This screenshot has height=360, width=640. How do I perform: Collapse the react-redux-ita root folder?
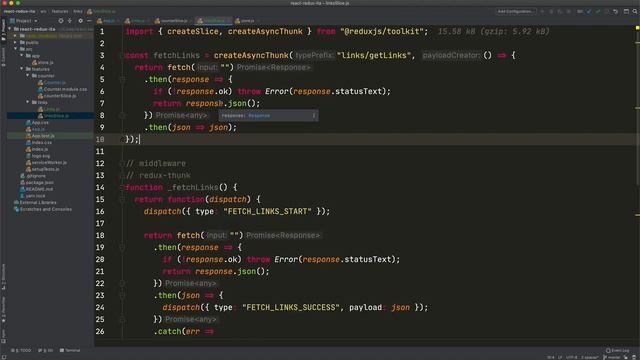click(10, 29)
